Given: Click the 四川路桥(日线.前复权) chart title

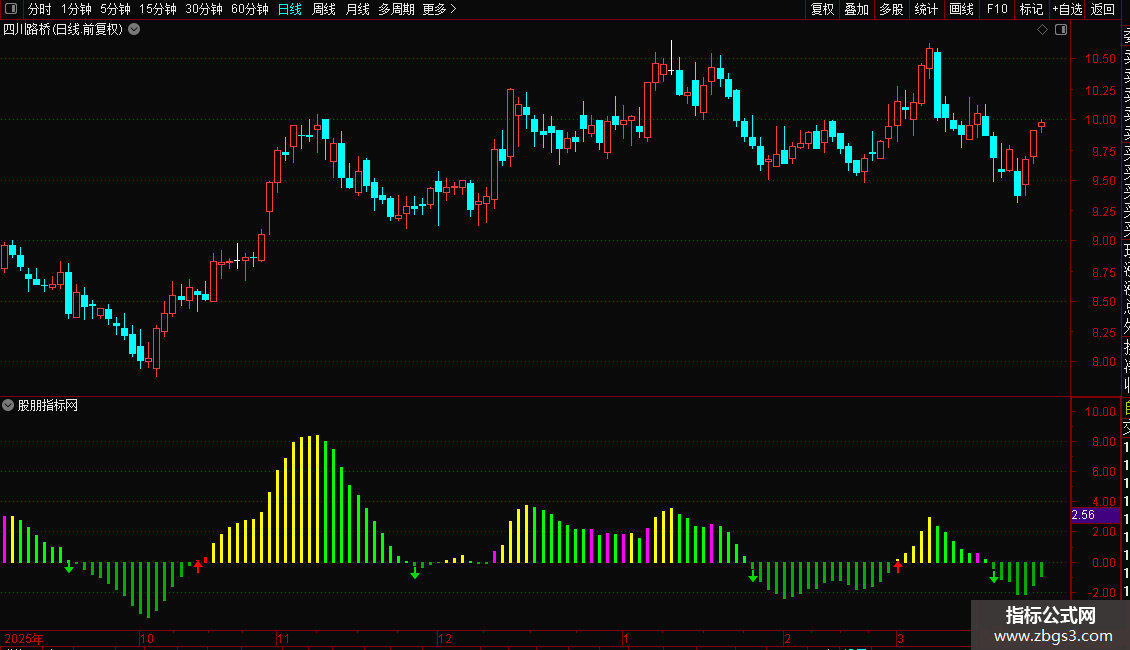Looking at the screenshot, I should click(x=63, y=30).
